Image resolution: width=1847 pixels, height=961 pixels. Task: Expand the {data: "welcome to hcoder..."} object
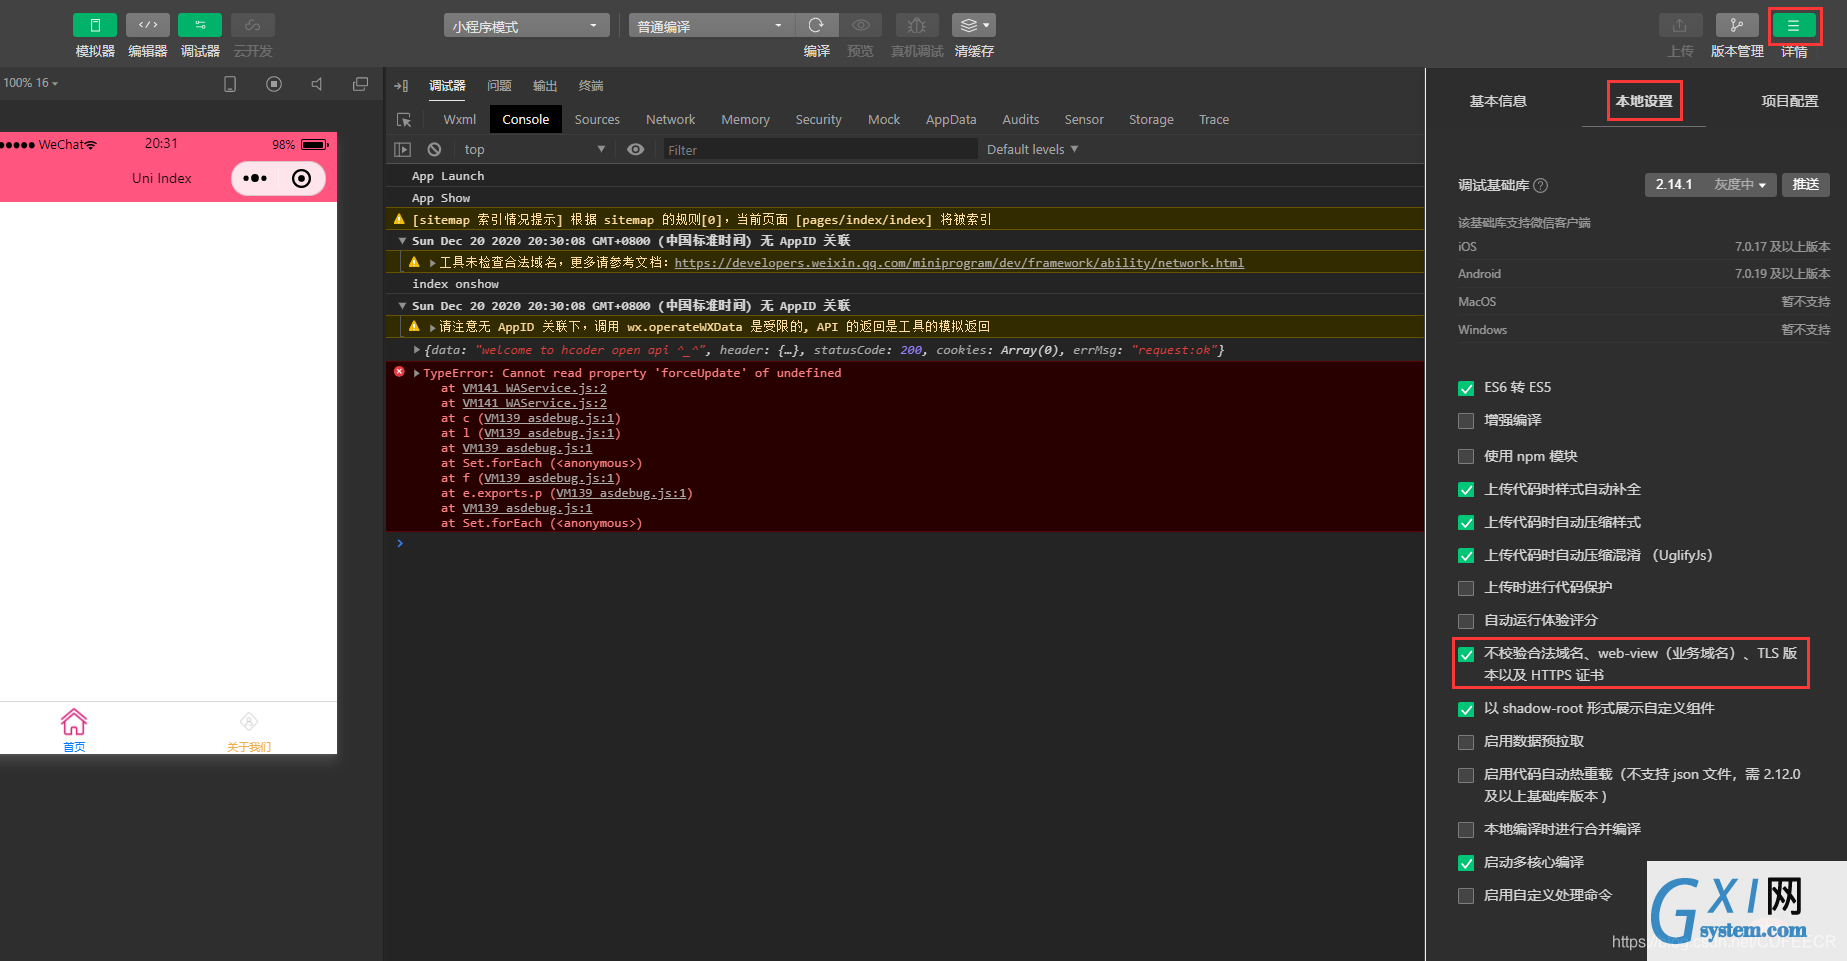click(417, 350)
